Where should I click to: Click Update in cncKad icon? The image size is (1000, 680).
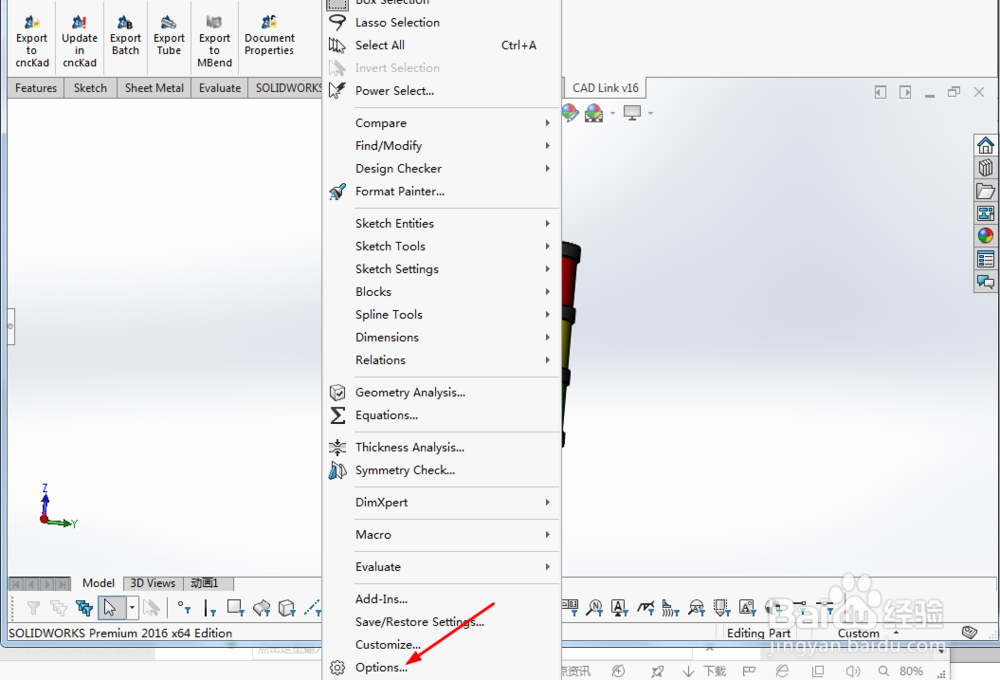coord(79,41)
